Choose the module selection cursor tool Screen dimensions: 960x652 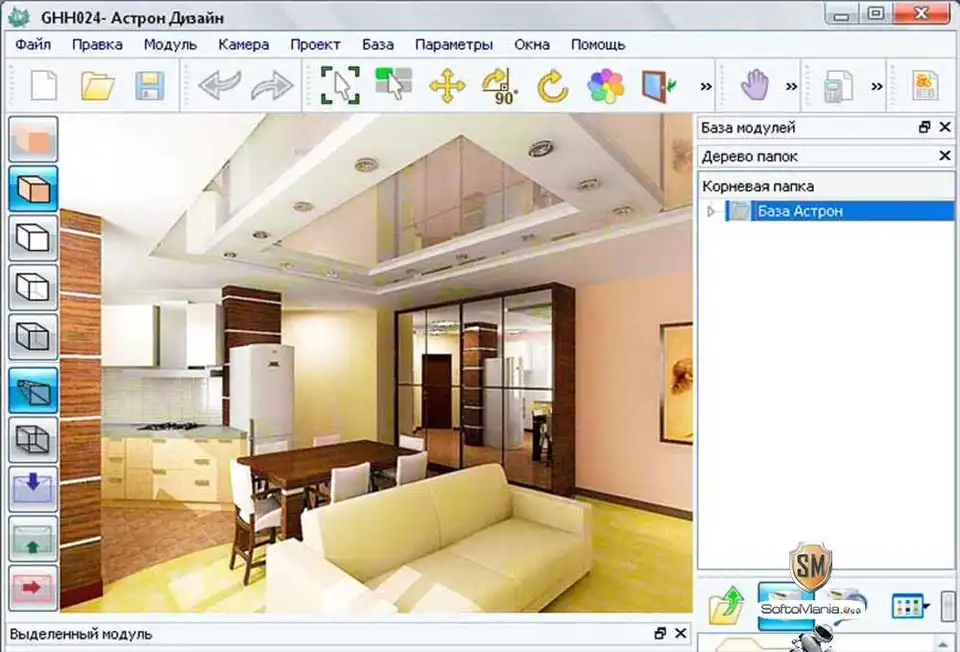393,84
